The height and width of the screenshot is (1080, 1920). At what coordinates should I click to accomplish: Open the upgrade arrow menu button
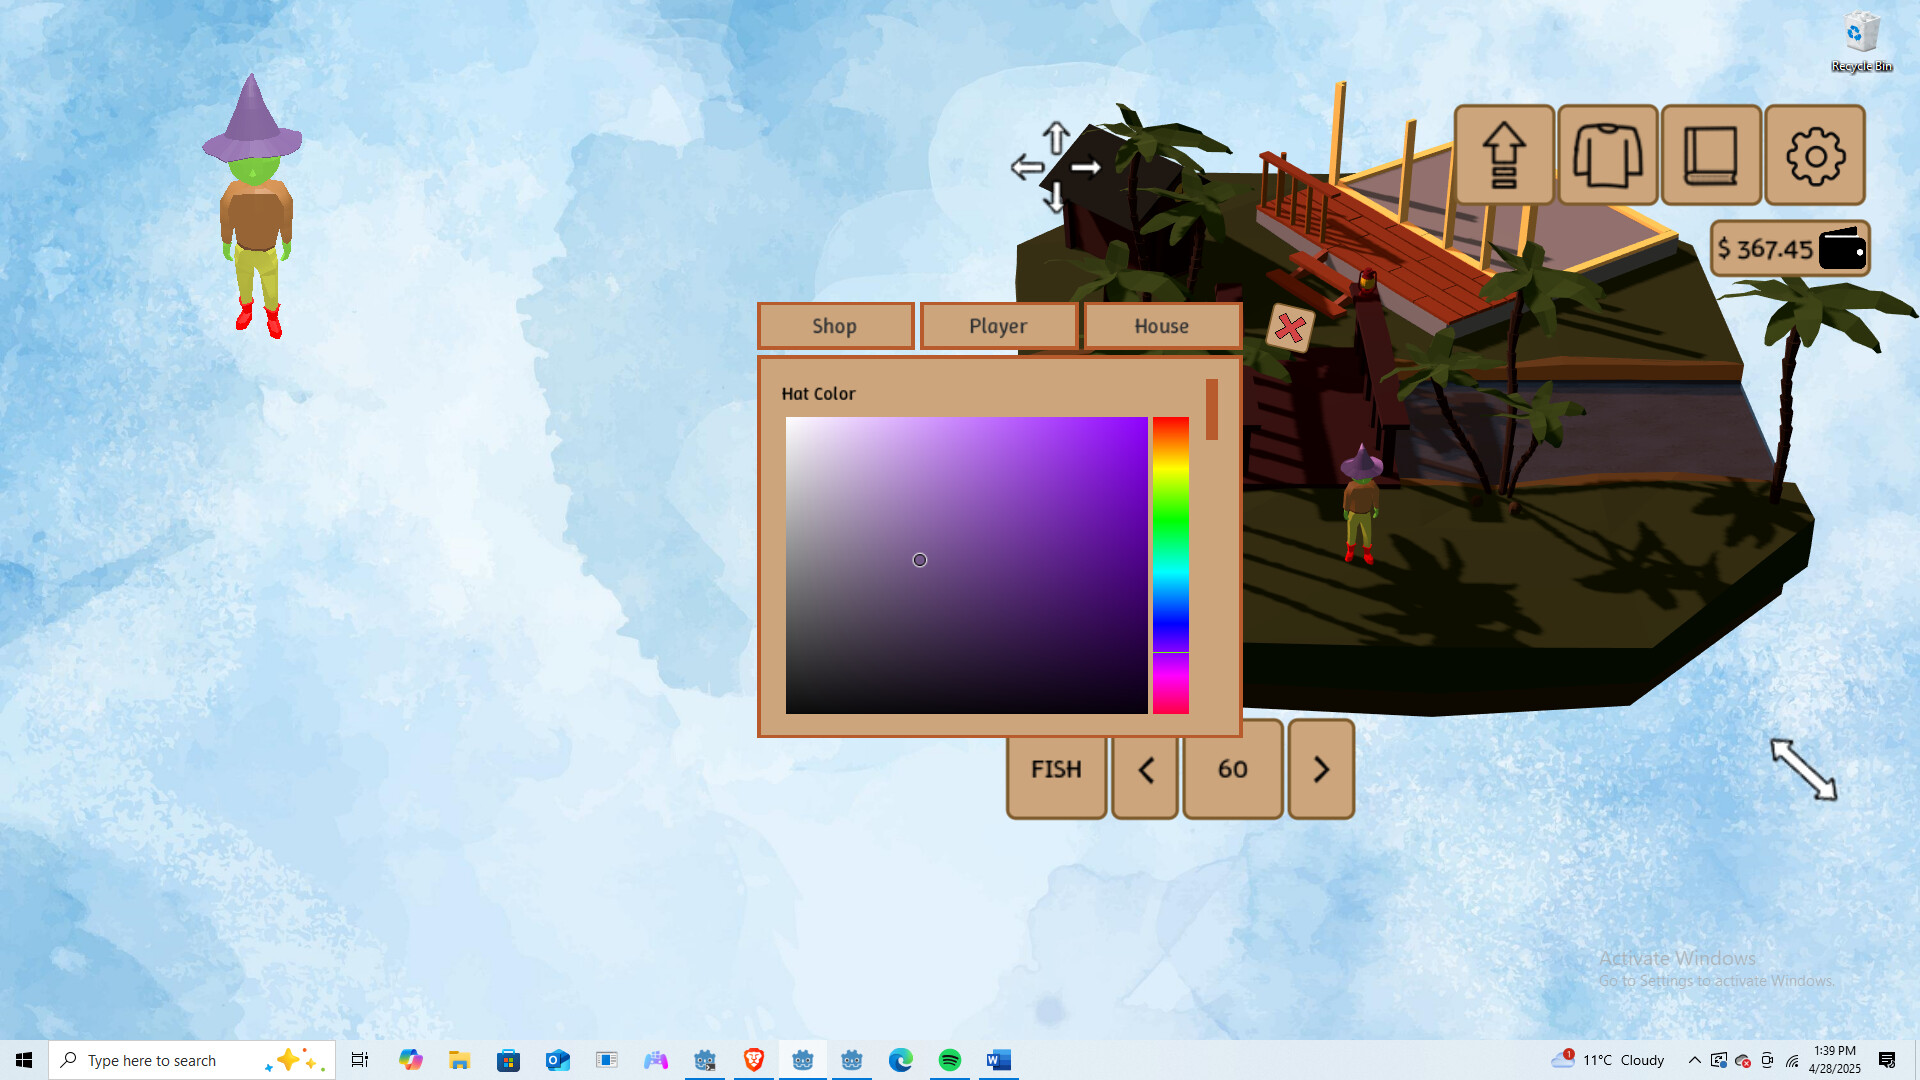(x=1504, y=155)
